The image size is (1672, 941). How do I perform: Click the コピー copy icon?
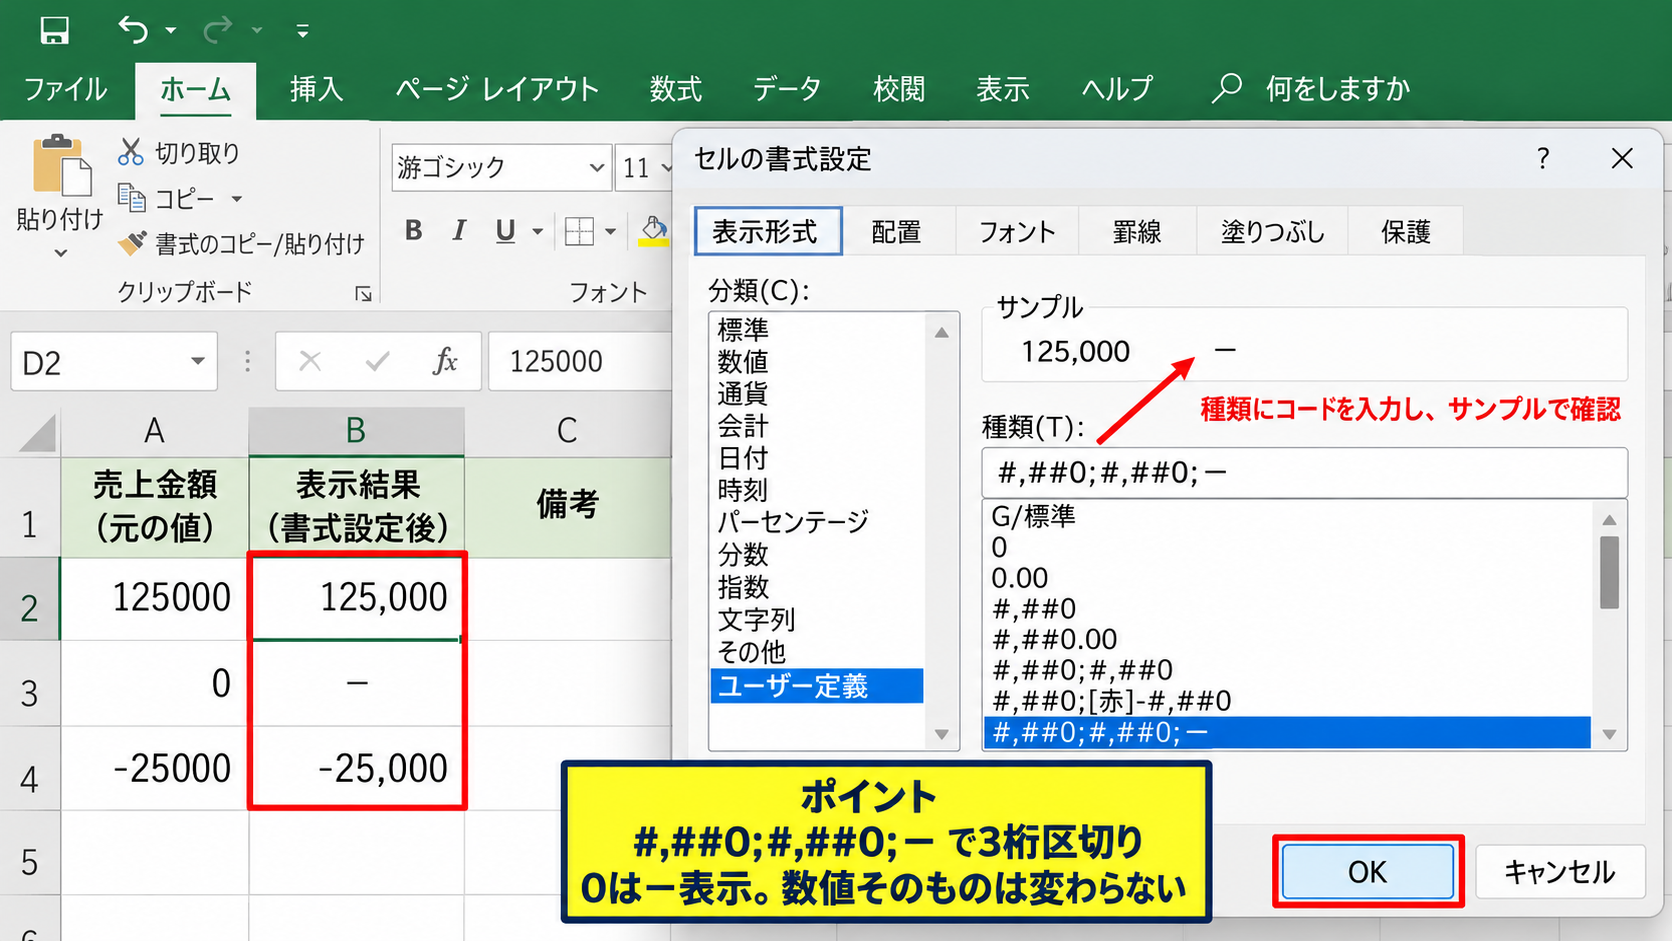coord(131,197)
